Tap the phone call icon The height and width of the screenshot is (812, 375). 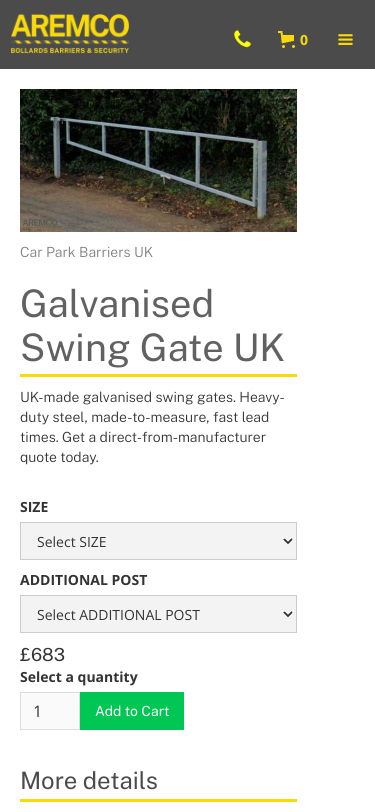click(x=242, y=39)
